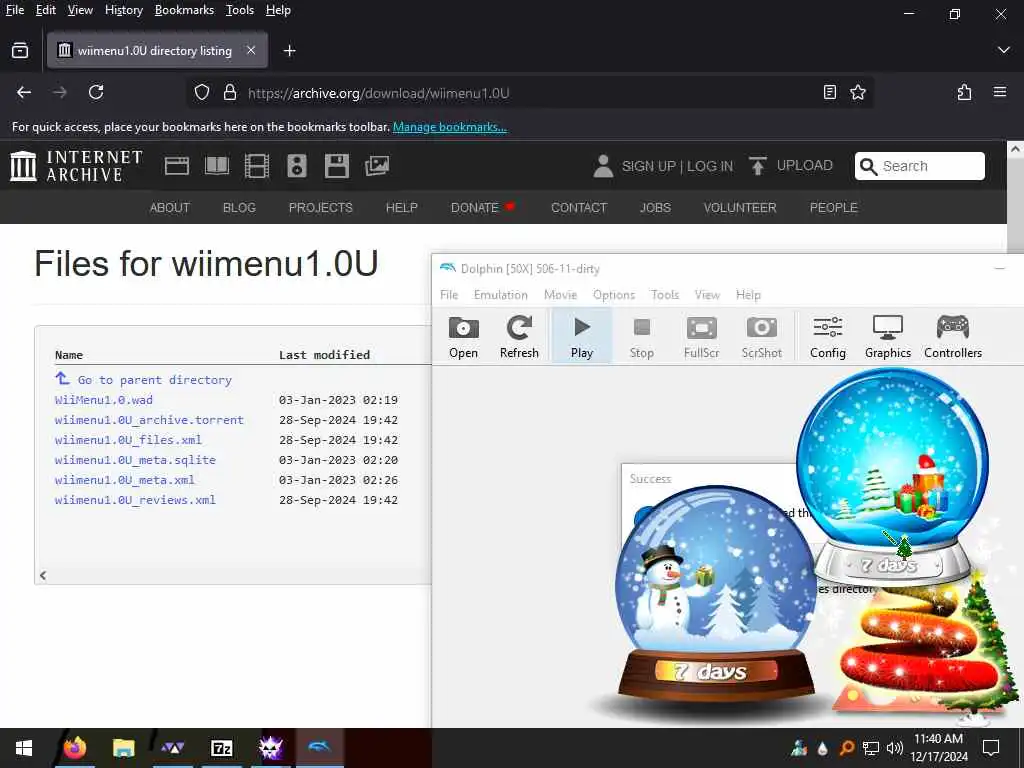
Task: Open wiimenu1.0U_archive.torrent link
Action: coord(149,420)
